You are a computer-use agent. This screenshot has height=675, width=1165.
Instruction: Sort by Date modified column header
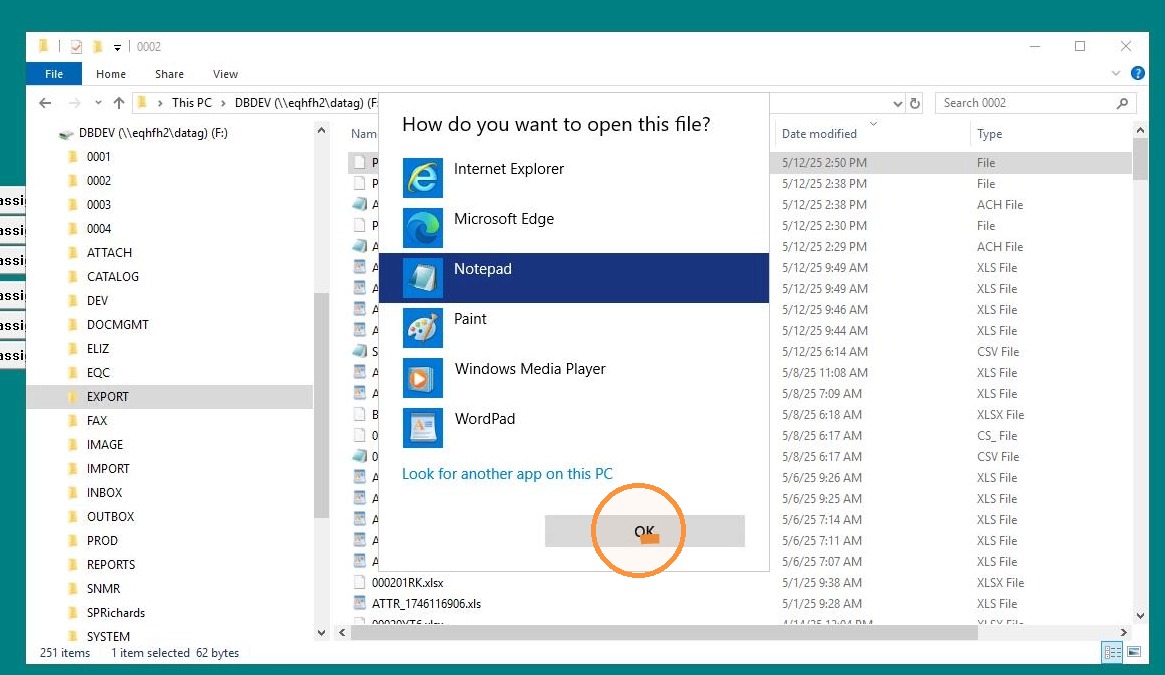pyautogui.click(x=820, y=134)
